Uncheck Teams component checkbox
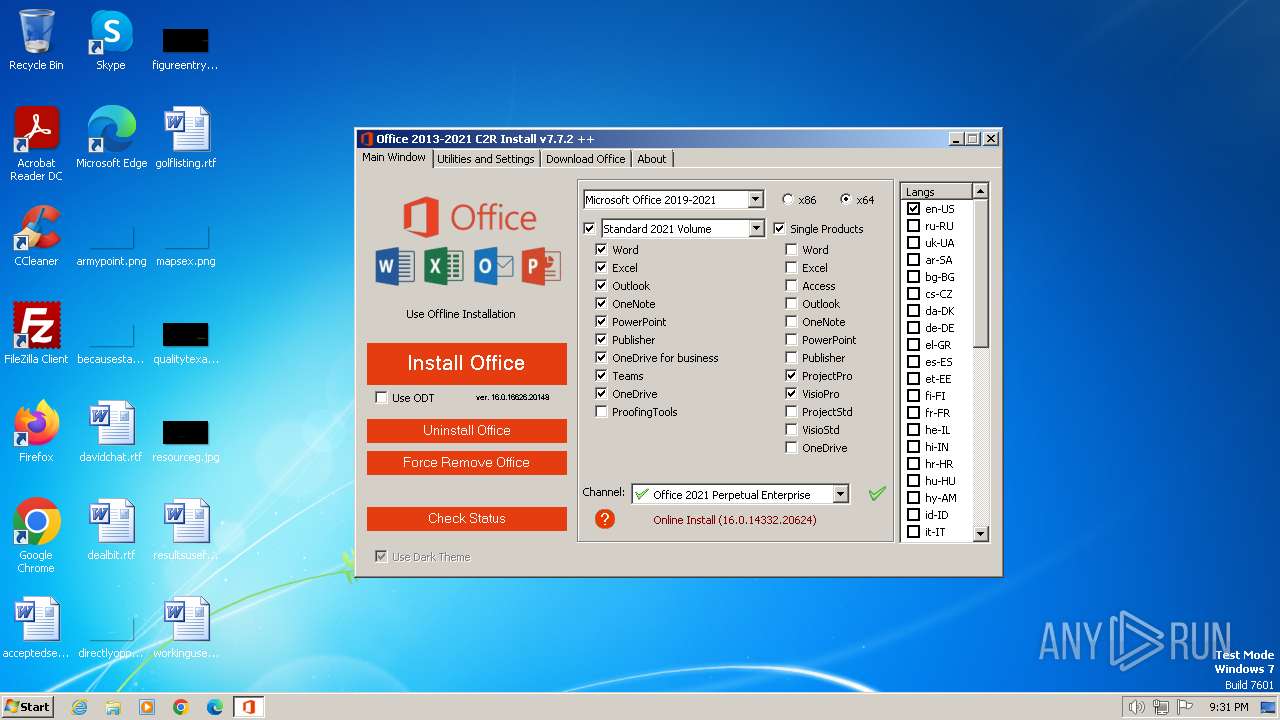The height and width of the screenshot is (720, 1280). pyautogui.click(x=601, y=375)
